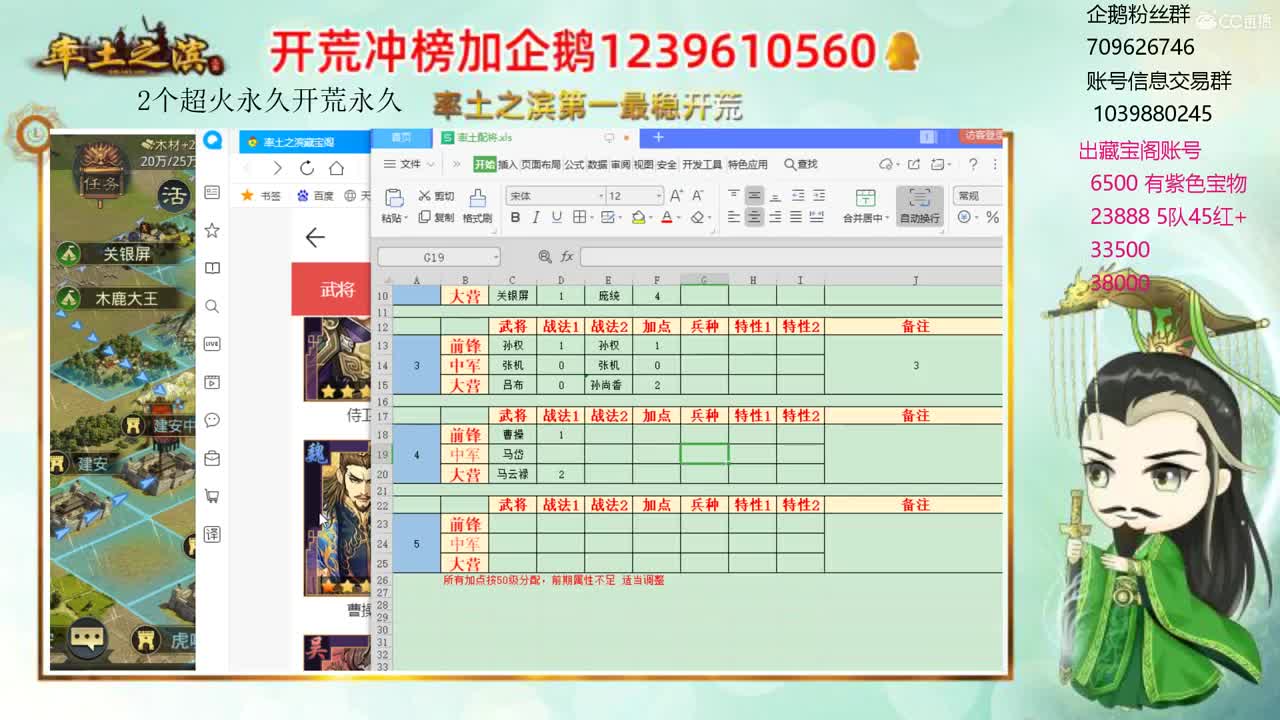Screen dimensions: 1280x720
Task: Click the Copy (复制) button
Action: [x=436, y=217]
